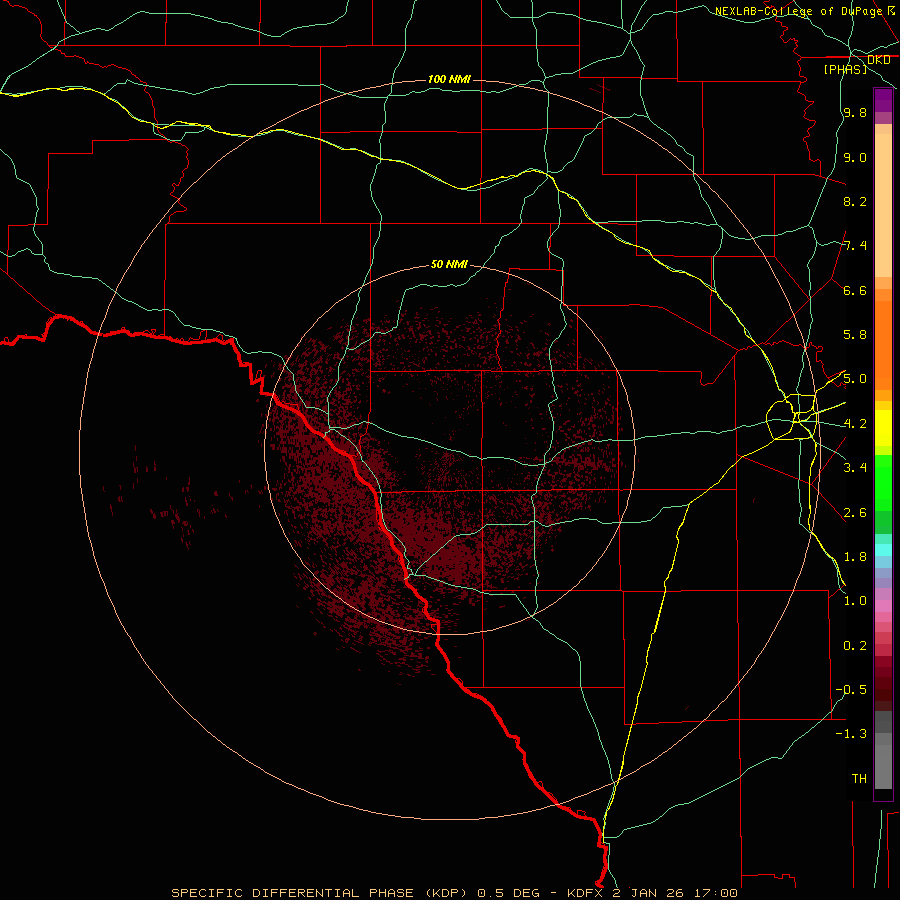This screenshot has width=900, height=900.
Task: Click the "50 NMI" range ring label
Action: coord(449,264)
